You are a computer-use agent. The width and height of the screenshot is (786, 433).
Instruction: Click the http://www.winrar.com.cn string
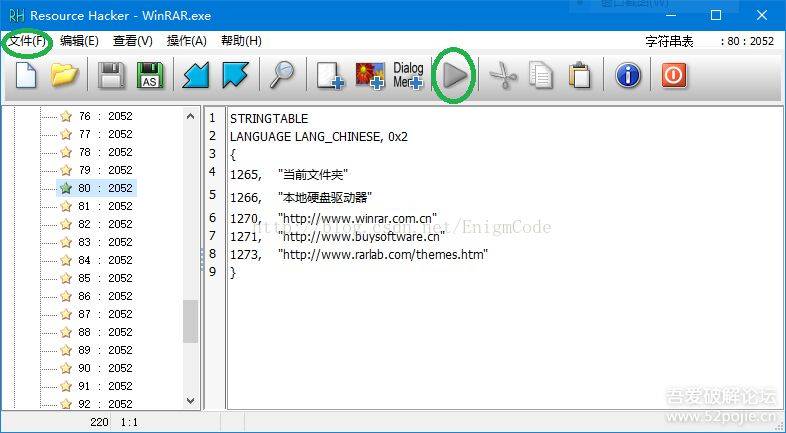click(358, 219)
